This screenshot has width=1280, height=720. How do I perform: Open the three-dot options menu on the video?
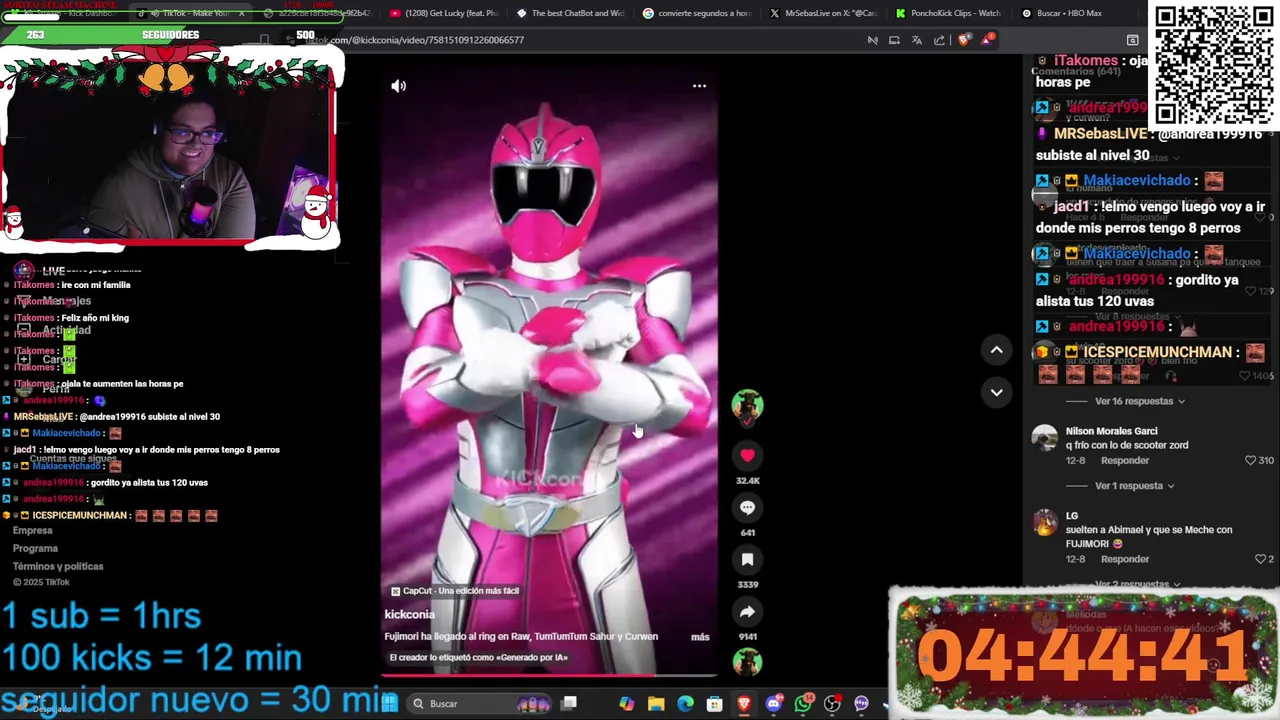click(x=699, y=86)
